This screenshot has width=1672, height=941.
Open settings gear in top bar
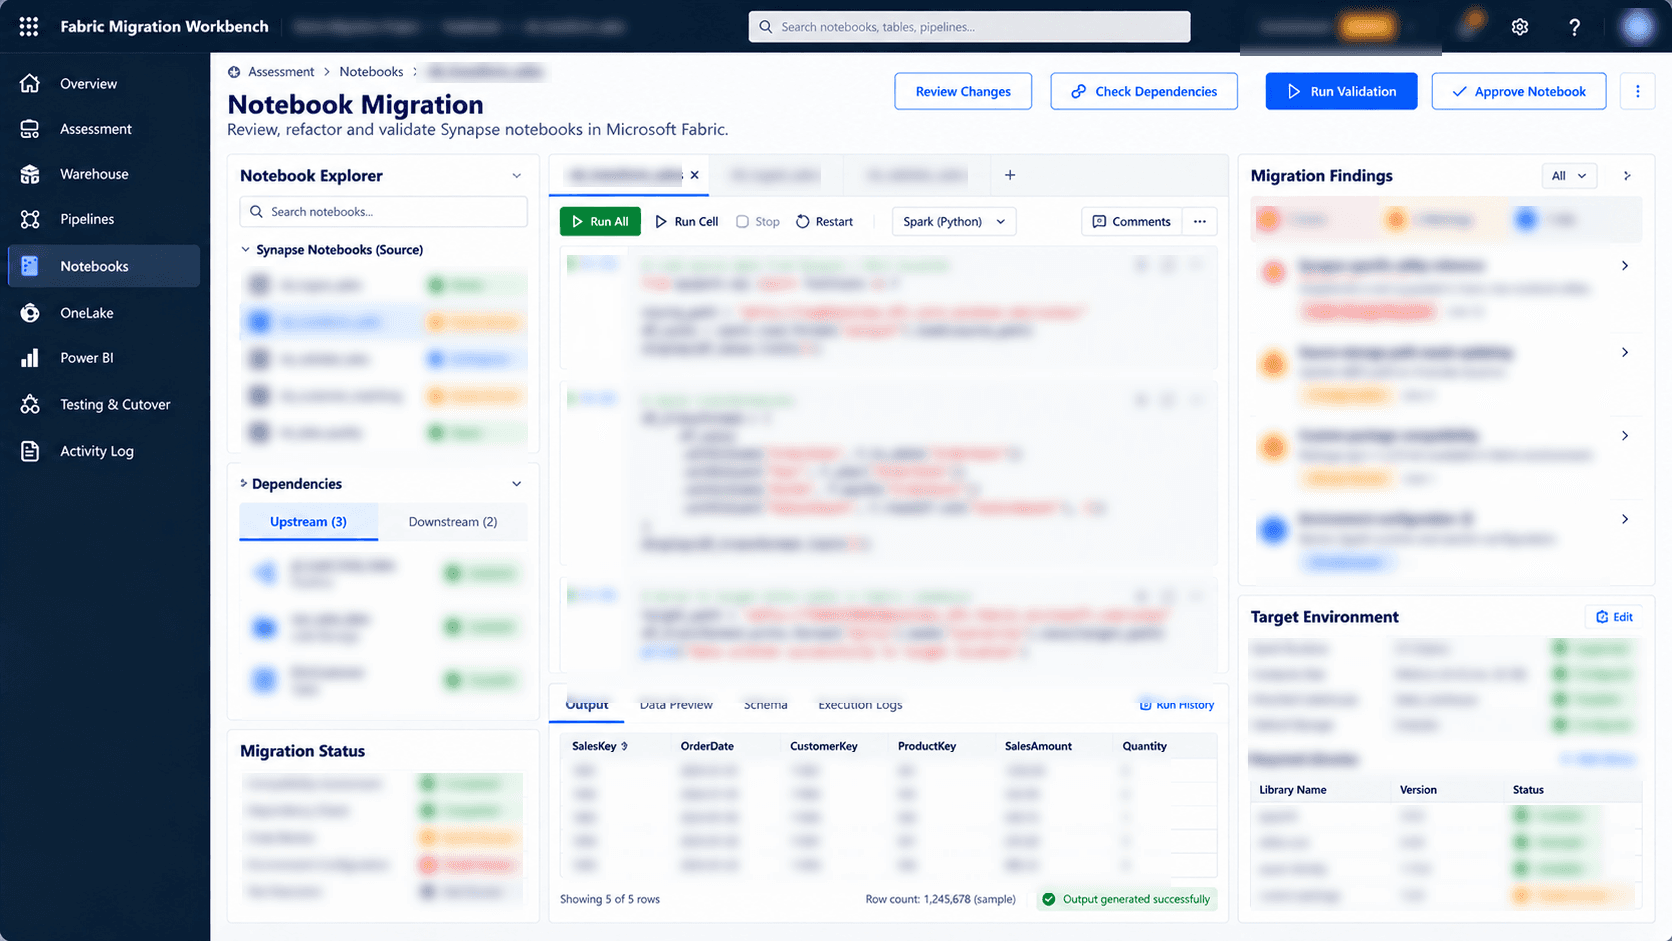1520,27
